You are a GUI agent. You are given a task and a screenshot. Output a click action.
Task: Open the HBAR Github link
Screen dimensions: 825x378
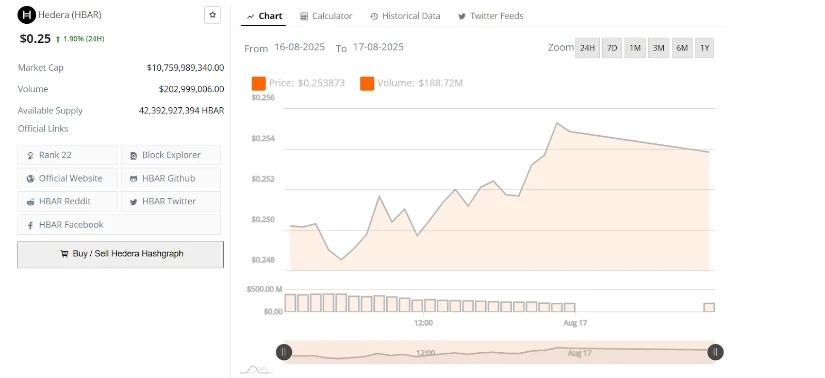171,178
